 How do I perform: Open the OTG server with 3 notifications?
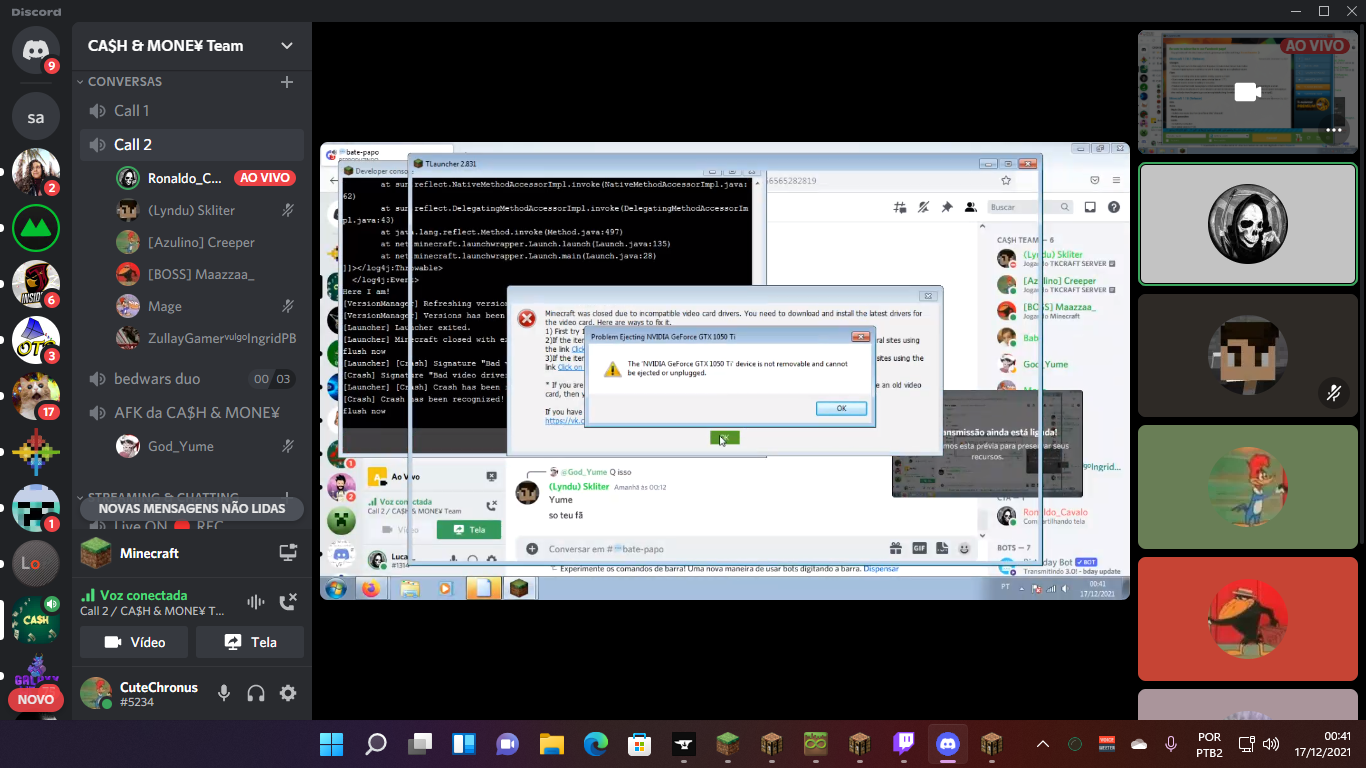(36, 341)
